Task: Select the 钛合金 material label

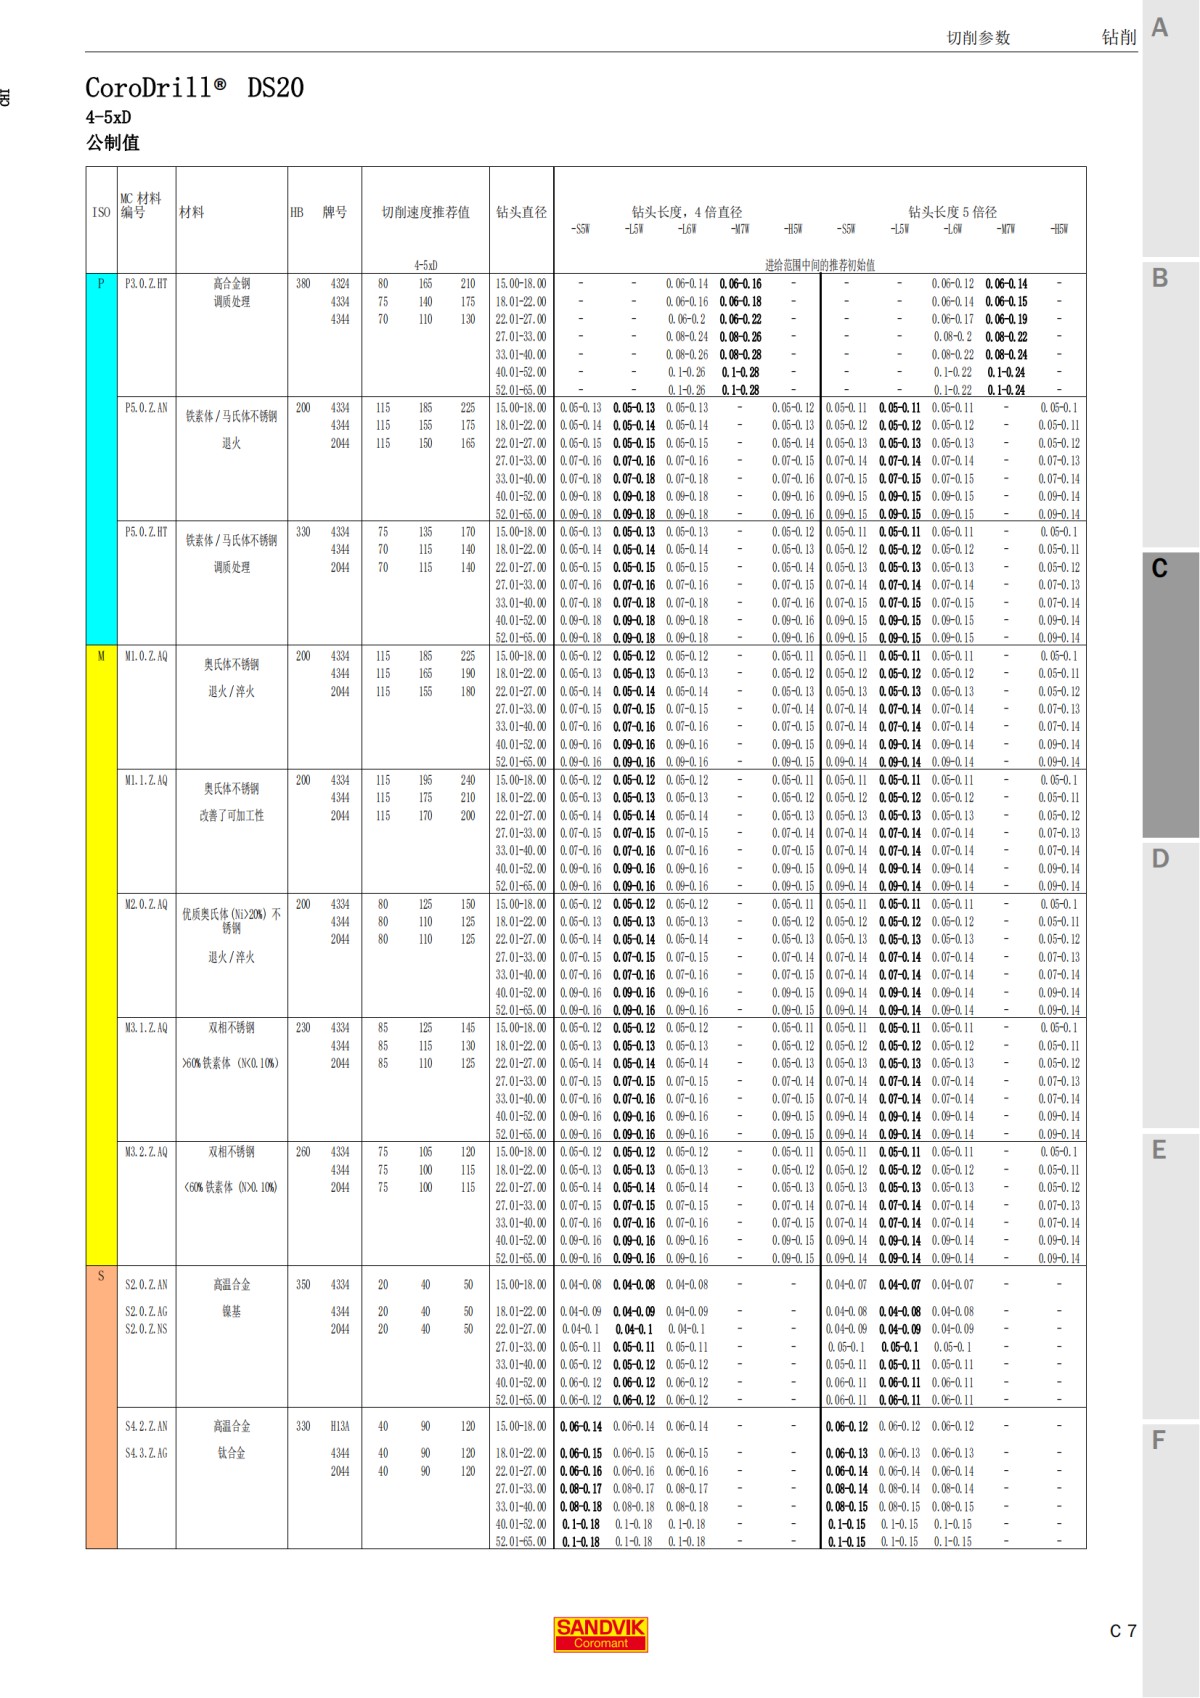Action: point(232,1453)
